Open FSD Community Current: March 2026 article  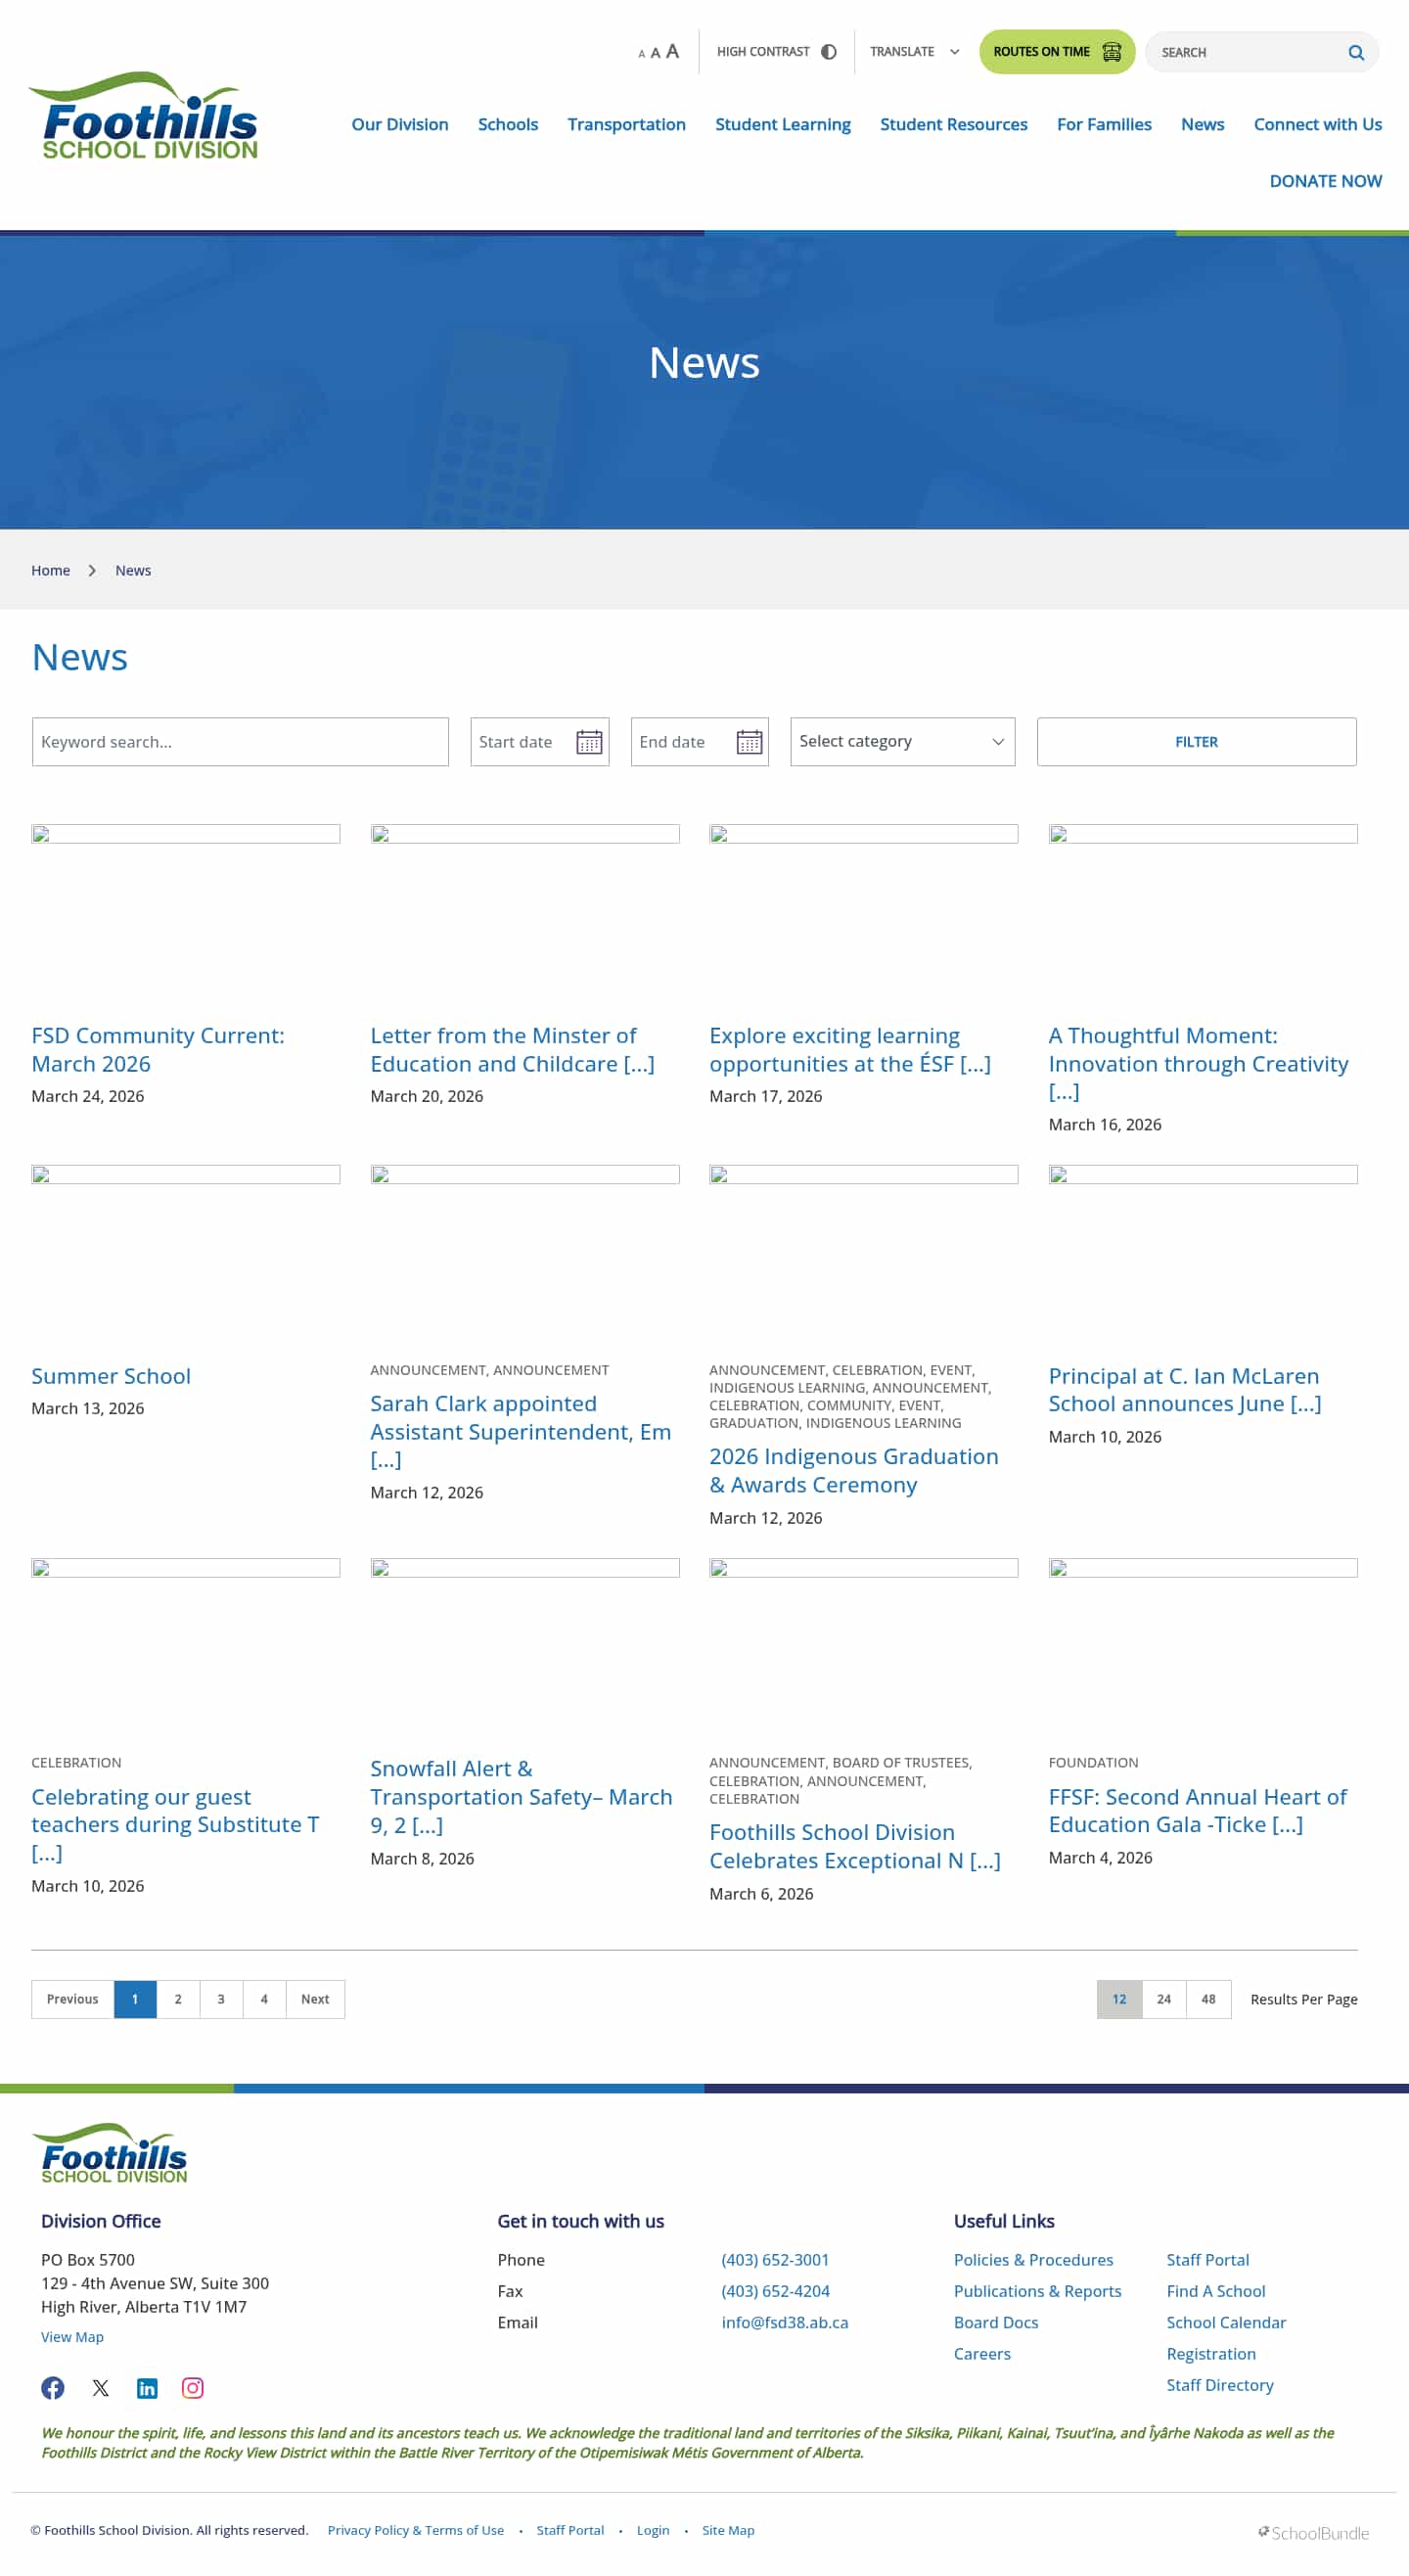(158, 1049)
